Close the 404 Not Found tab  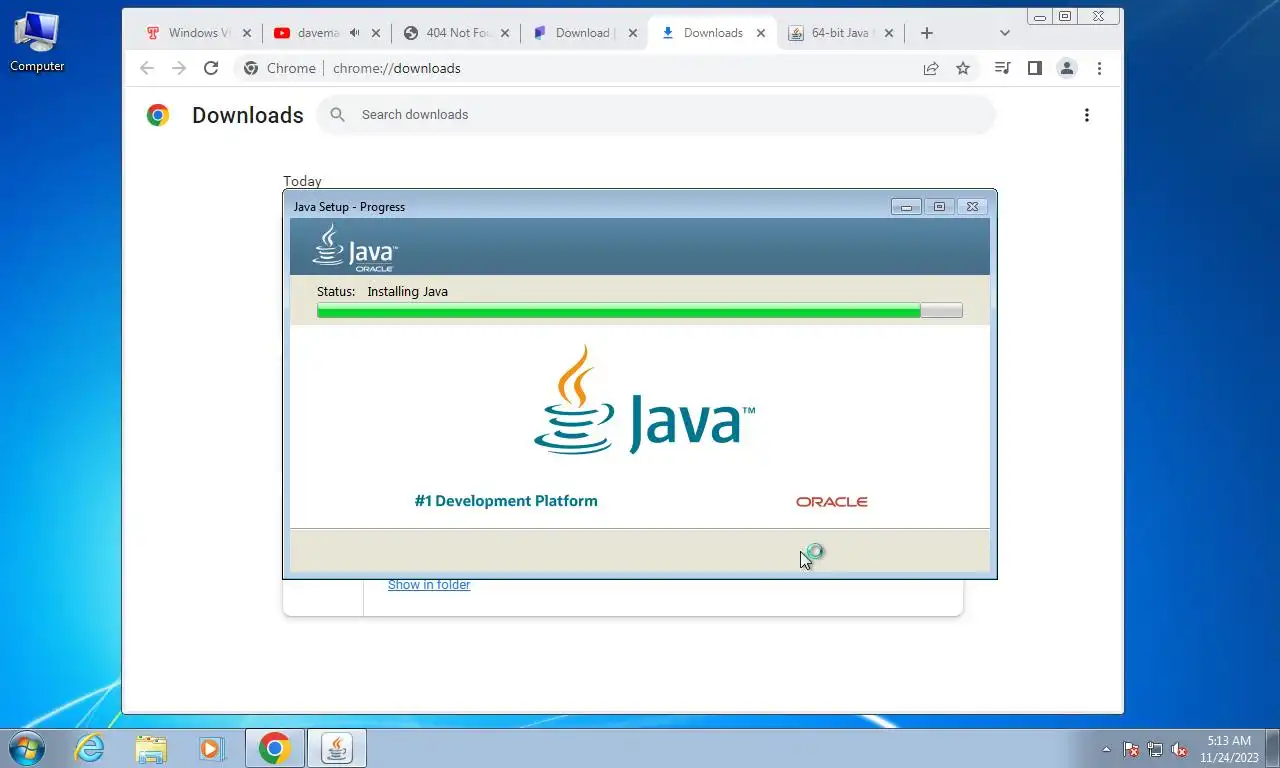click(504, 33)
